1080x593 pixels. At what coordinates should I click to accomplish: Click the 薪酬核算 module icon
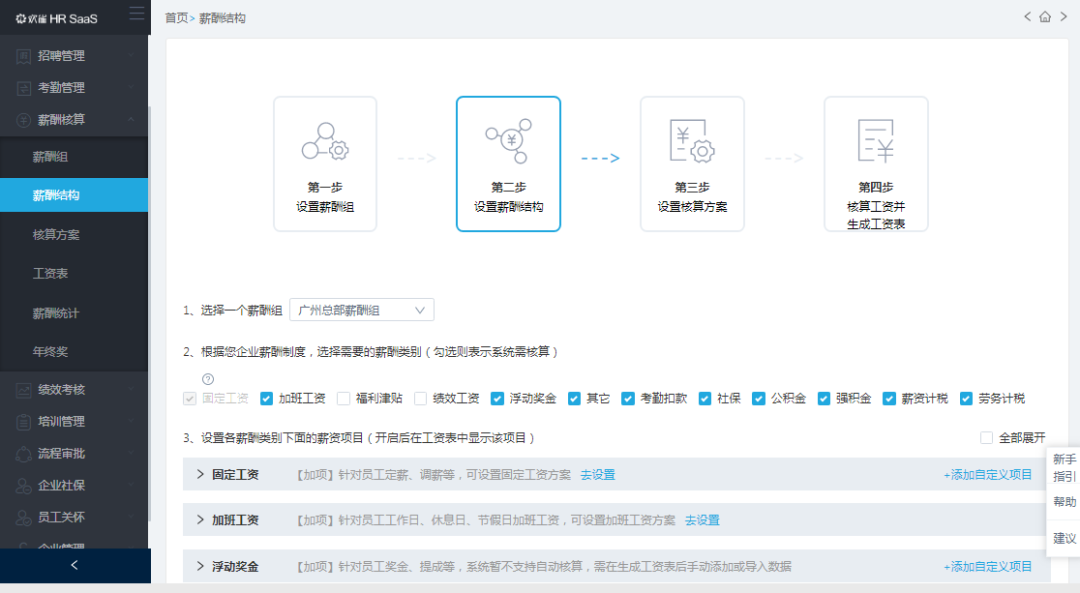click(x=22, y=120)
